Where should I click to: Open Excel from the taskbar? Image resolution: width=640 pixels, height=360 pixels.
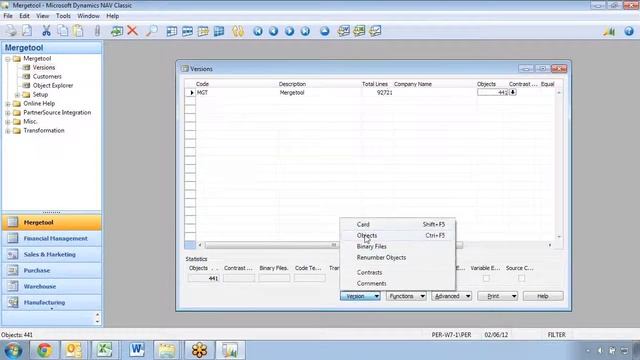pyautogui.click(x=105, y=350)
